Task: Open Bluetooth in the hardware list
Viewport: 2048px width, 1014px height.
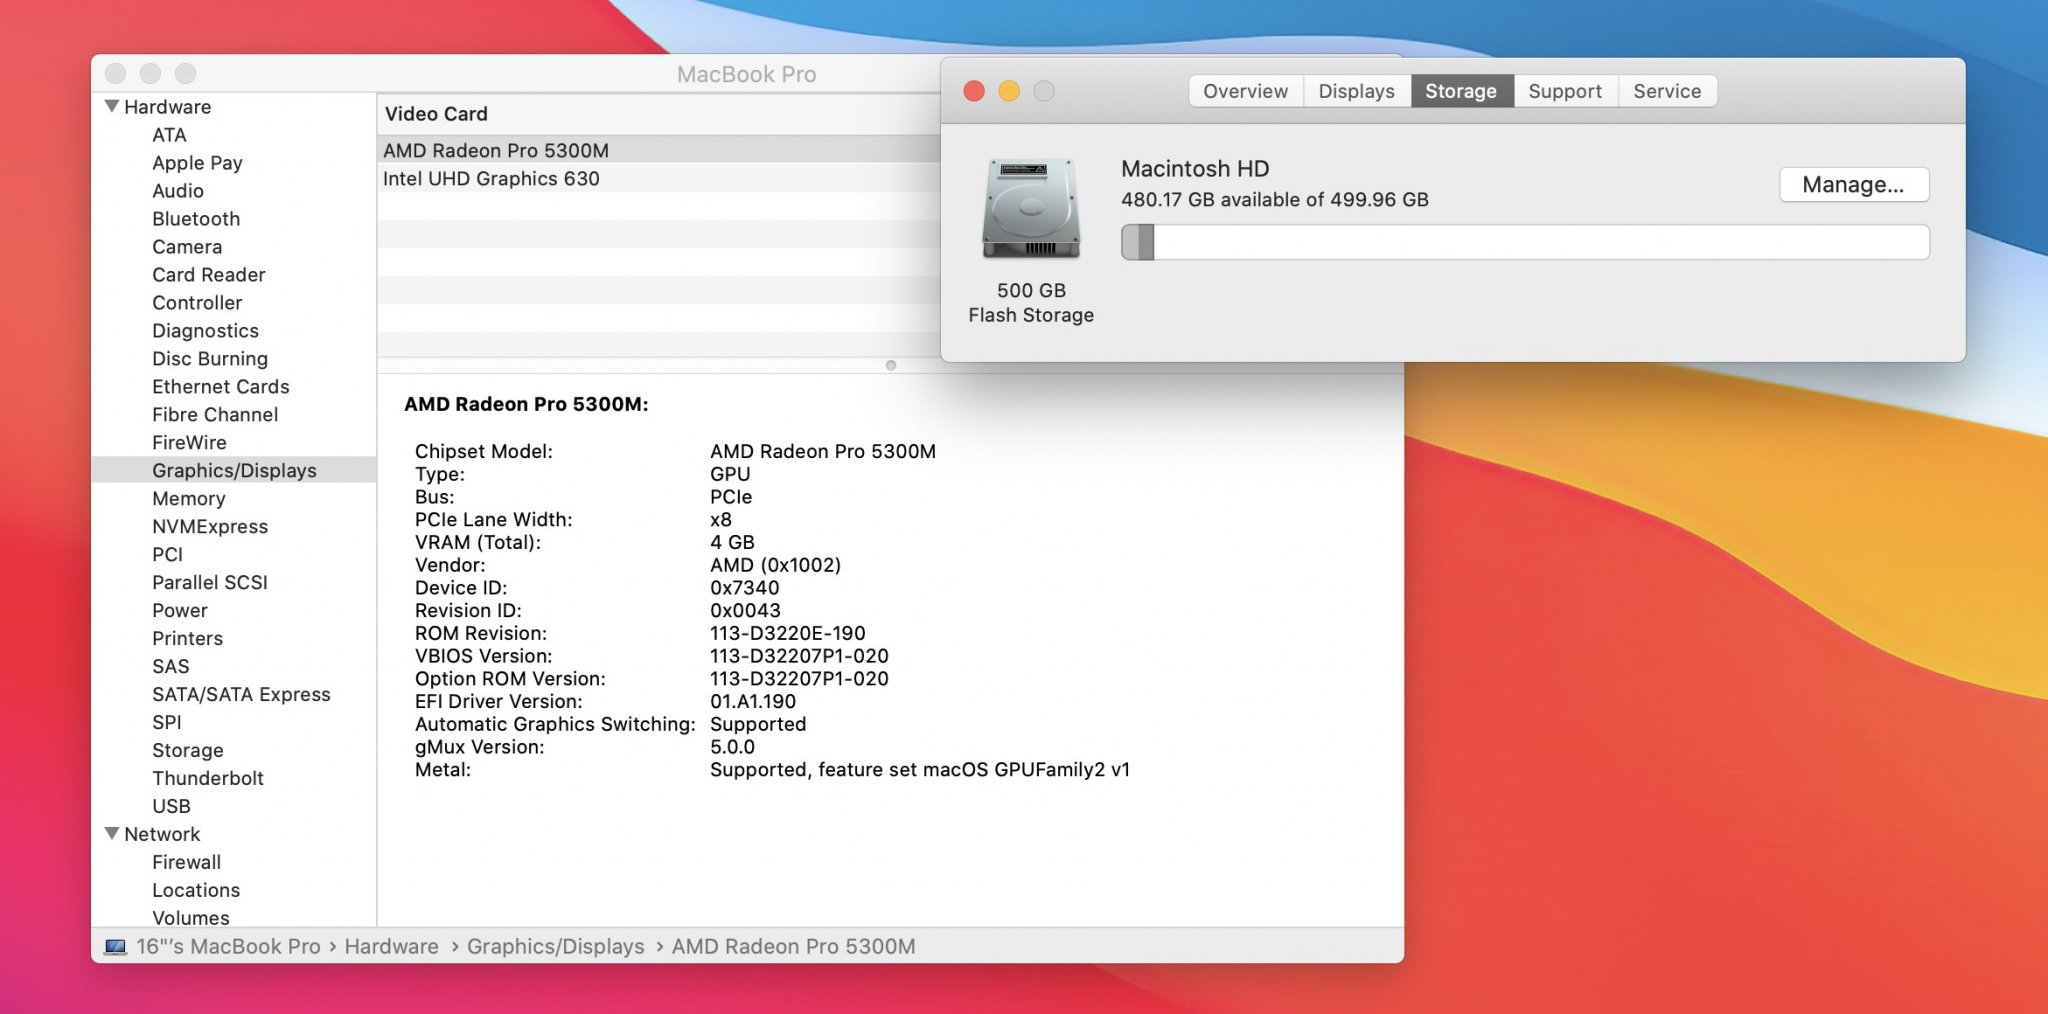Action: 196,219
